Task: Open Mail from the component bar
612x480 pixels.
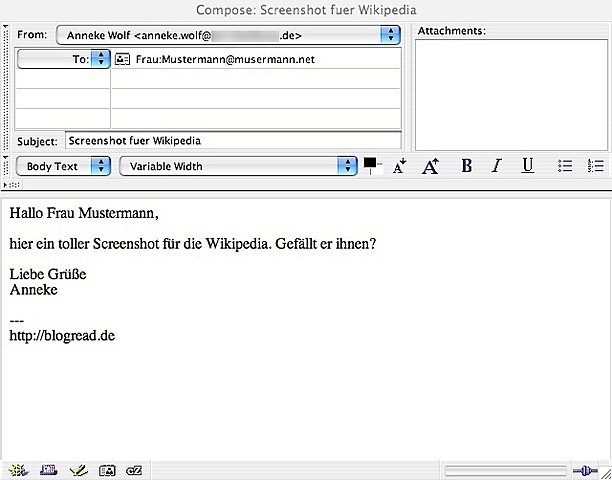Action: (48, 470)
